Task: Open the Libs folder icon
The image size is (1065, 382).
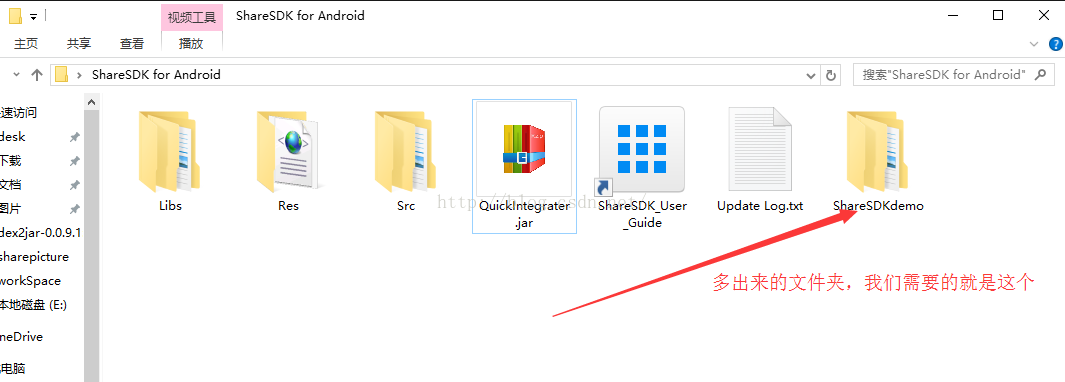Action: pos(168,152)
